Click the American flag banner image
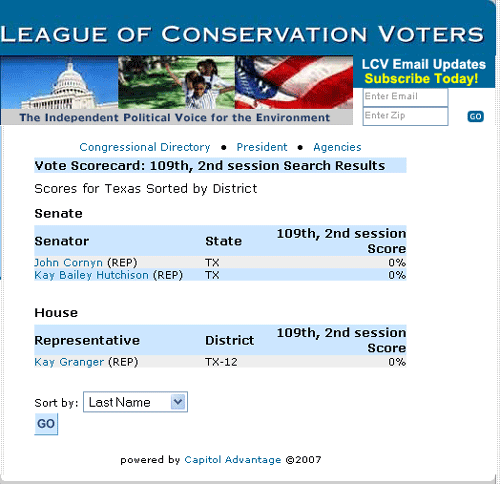The height and width of the screenshot is (484, 500). point(294,82)
